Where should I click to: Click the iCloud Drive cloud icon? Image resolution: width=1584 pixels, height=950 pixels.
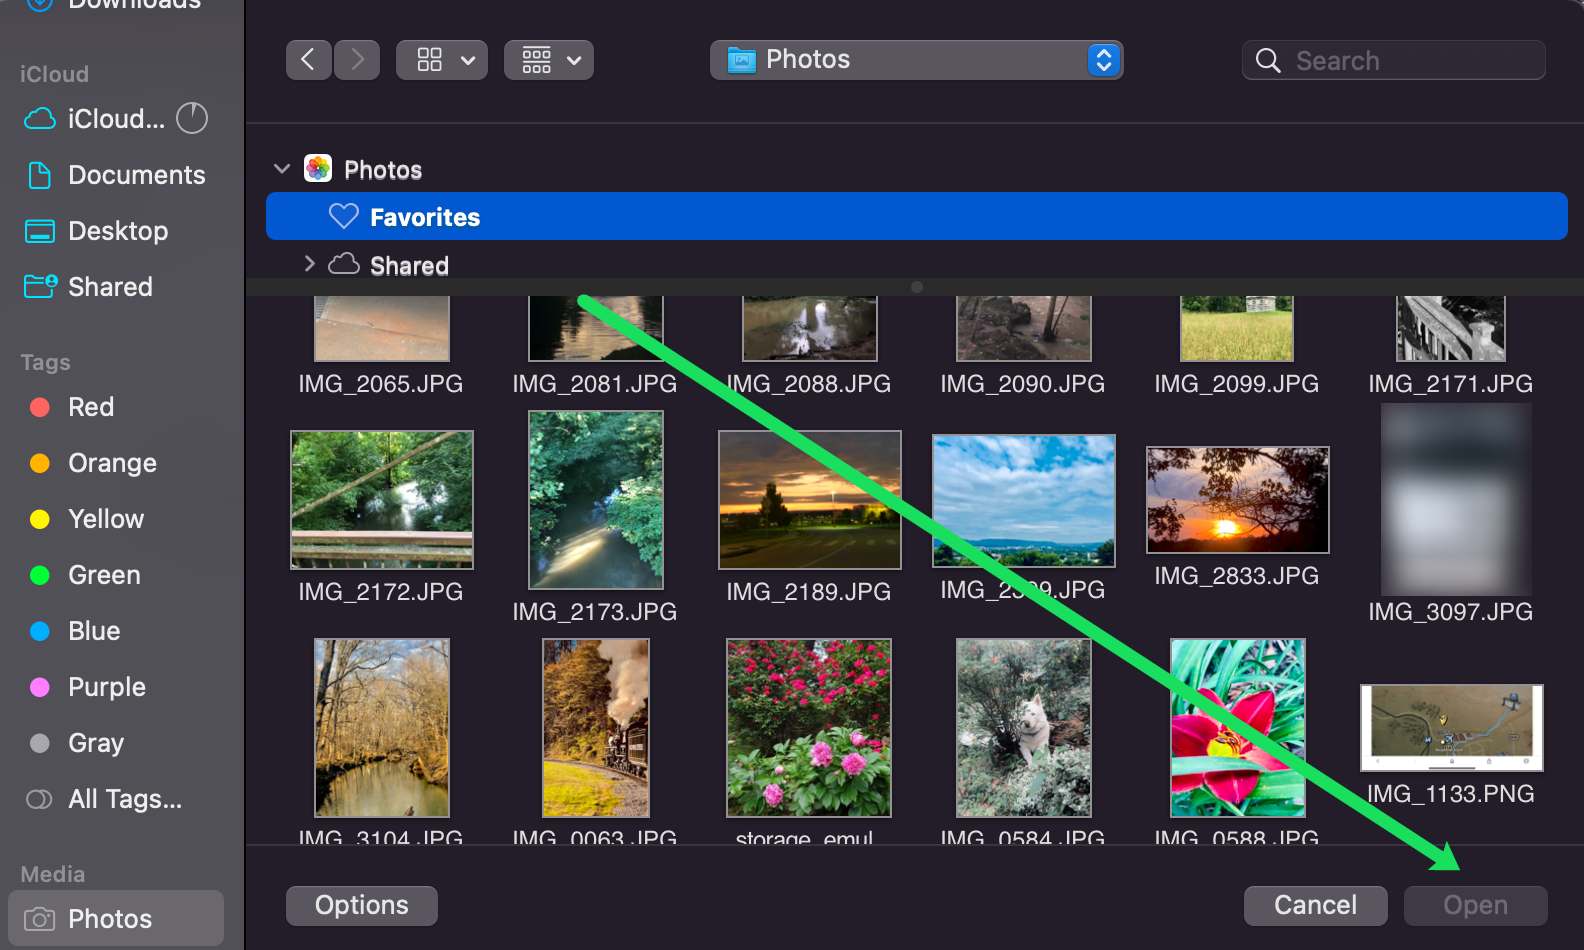pyautogui.click(x=40, y=119)
